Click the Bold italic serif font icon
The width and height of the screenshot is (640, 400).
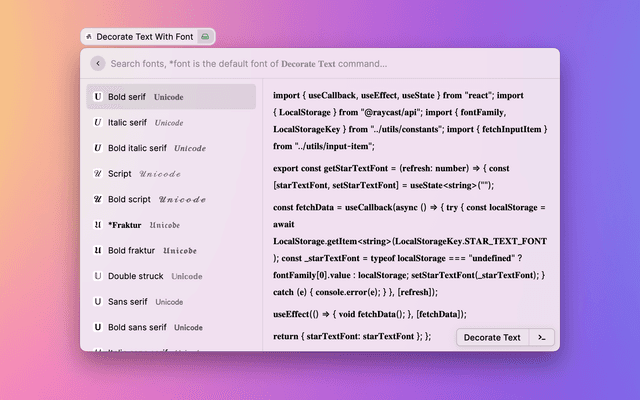97,148
